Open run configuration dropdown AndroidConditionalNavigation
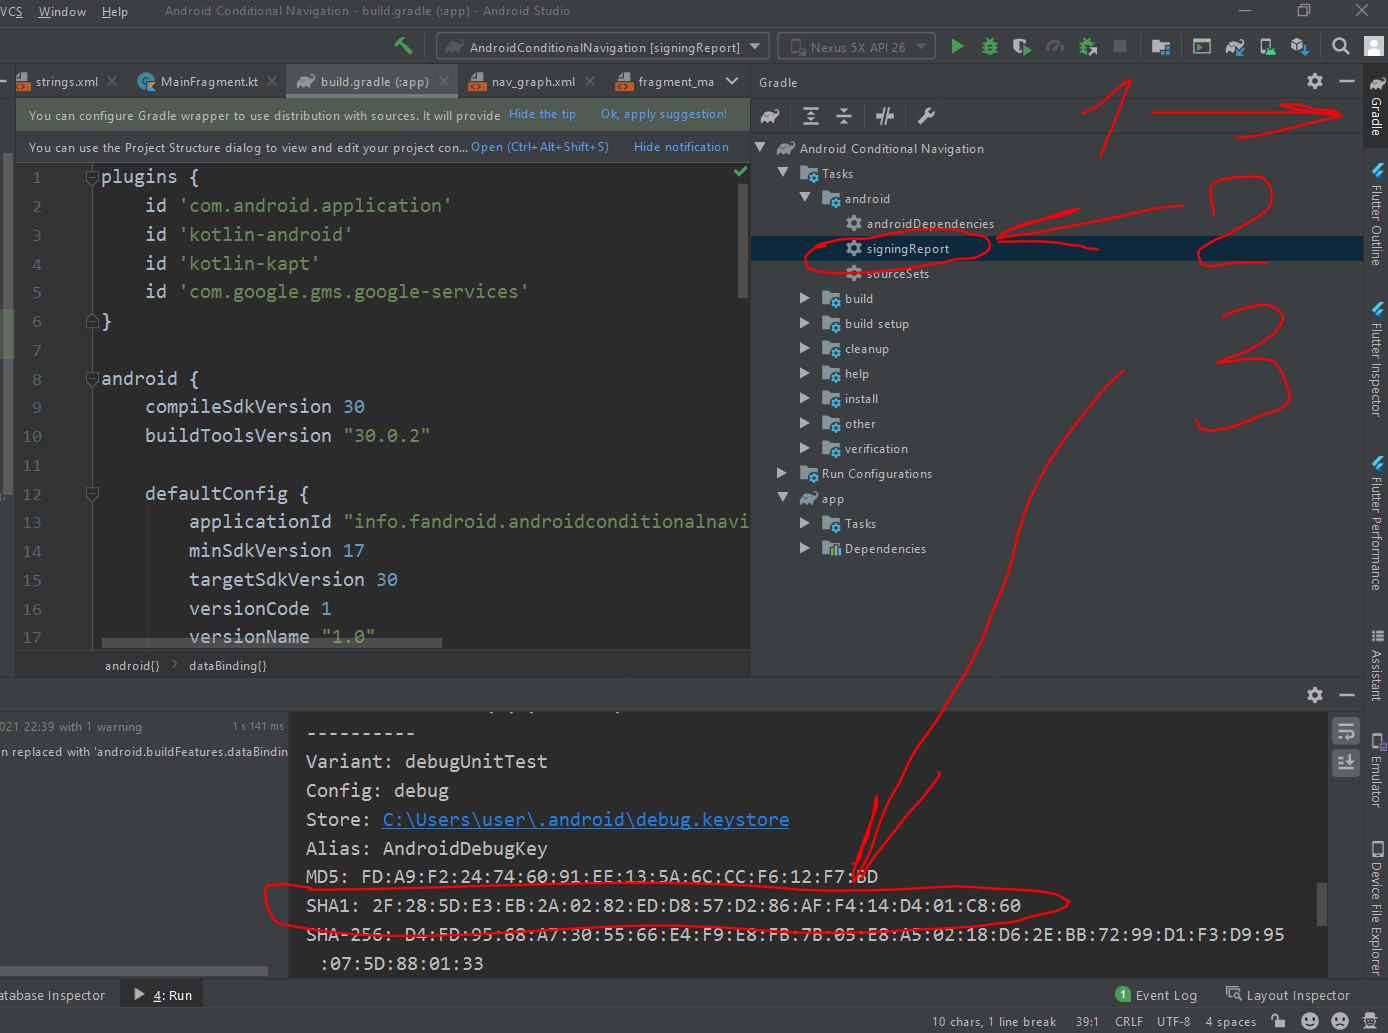The height and width of the screenshot is (1033, 1388). pos(603,47)
